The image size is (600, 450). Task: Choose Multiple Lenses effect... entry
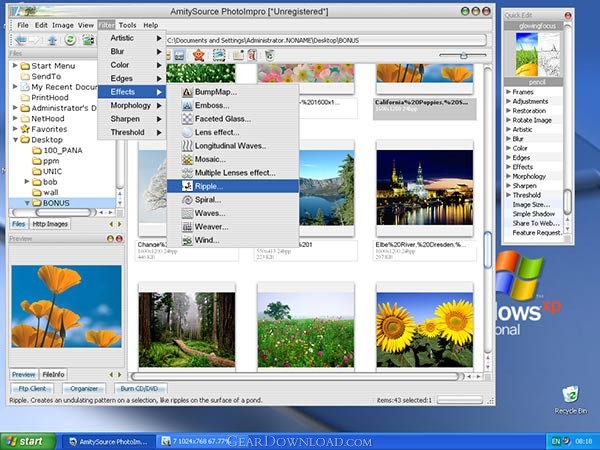click(x=233, y=173)
